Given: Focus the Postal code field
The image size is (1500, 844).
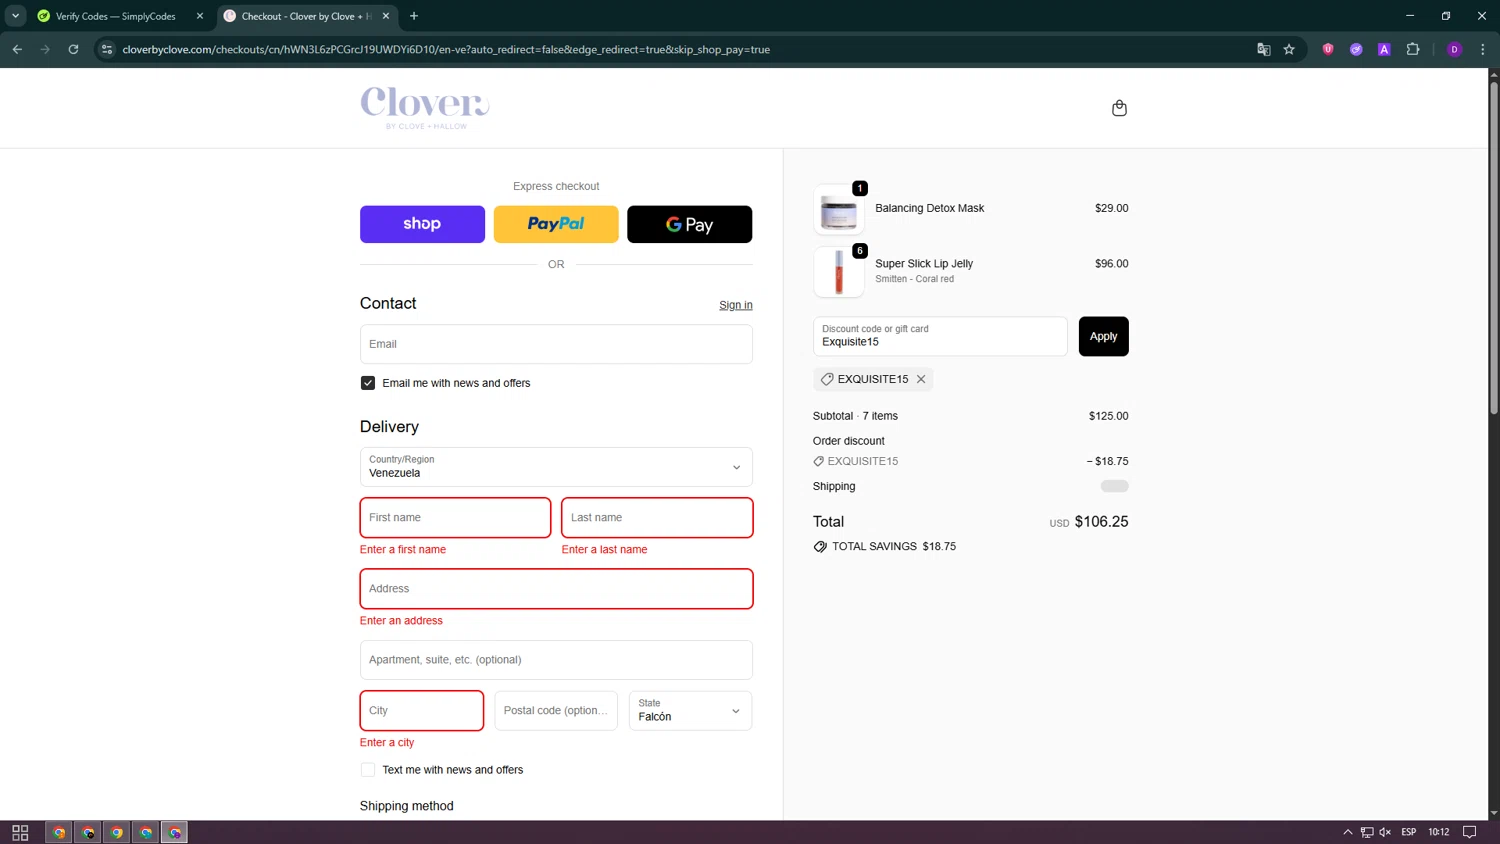Looking at the screenshot, I should 556,711.
